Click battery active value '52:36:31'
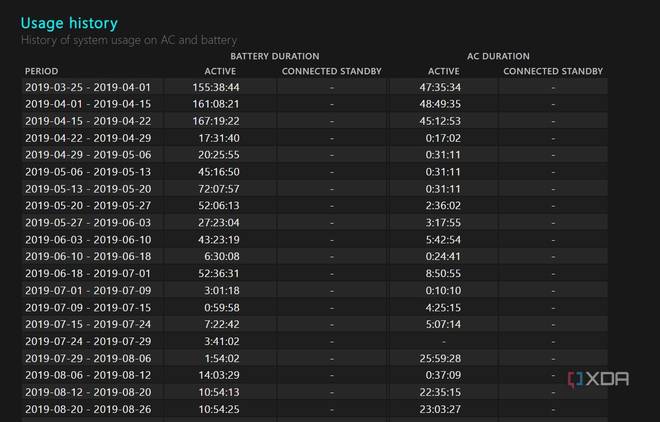This screenshot has width=660, height=422. click(219, 273)
